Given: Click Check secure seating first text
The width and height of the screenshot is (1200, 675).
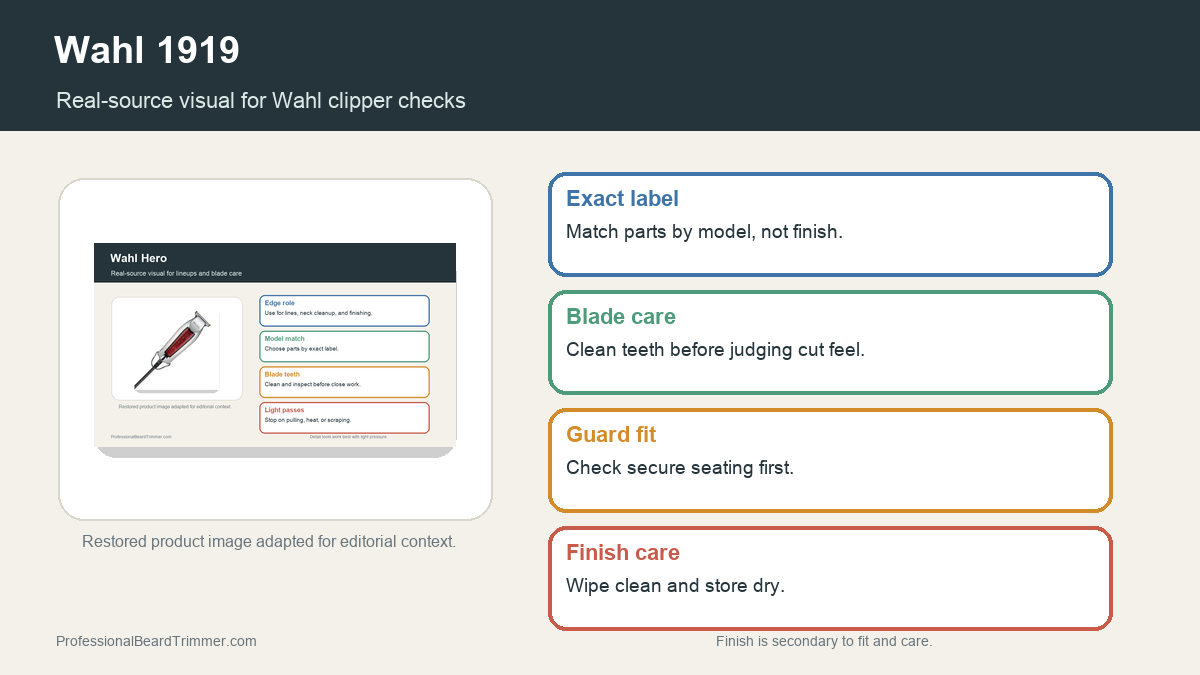Looking at the screenshot, I should coord(680,468).
